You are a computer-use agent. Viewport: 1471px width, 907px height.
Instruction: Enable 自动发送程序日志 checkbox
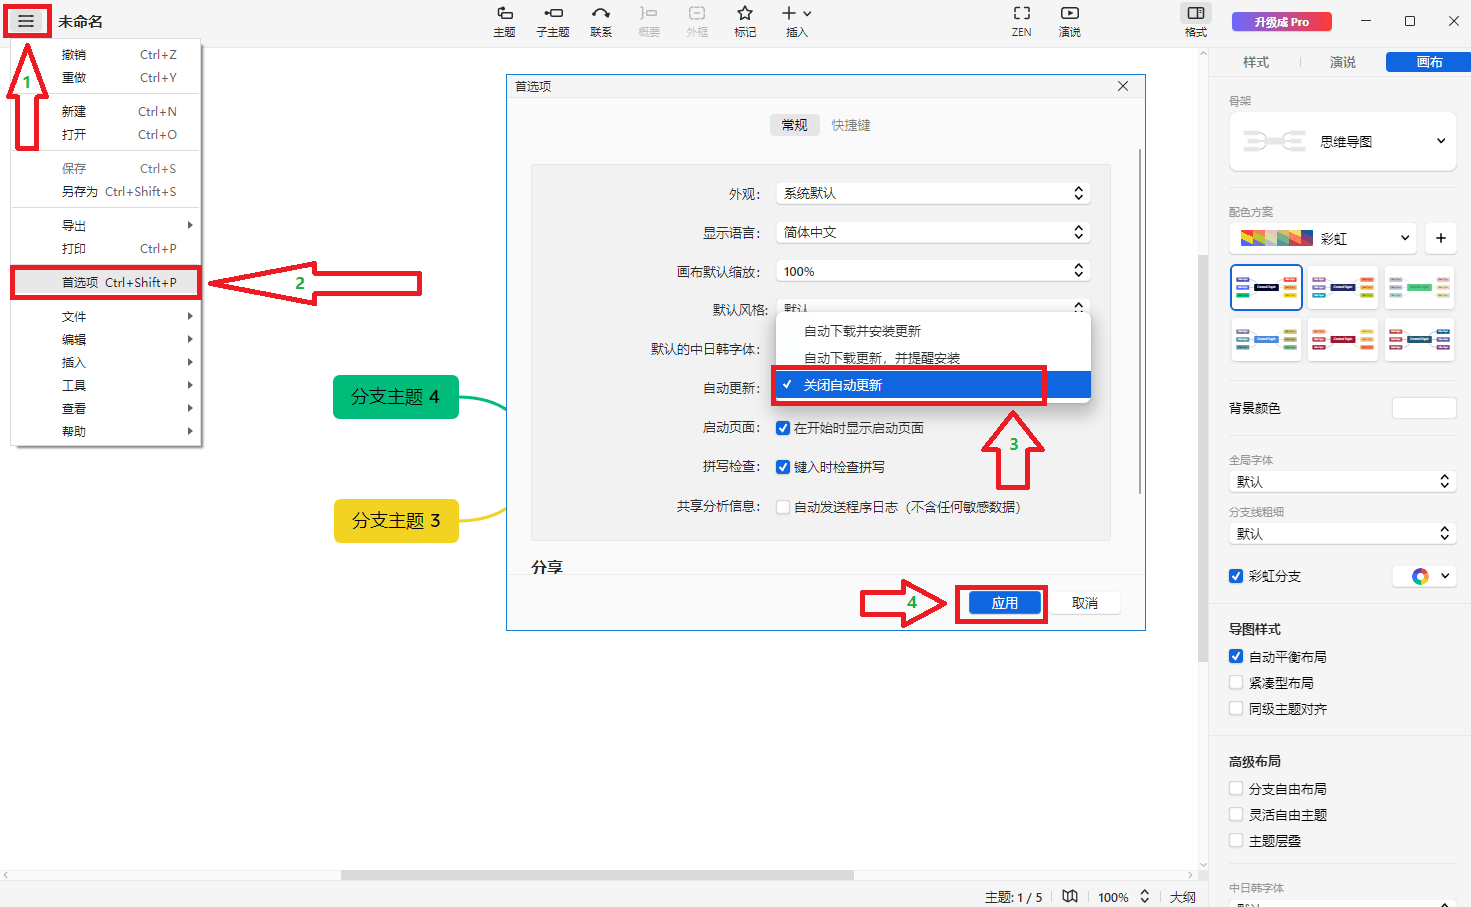click(783, 507)
